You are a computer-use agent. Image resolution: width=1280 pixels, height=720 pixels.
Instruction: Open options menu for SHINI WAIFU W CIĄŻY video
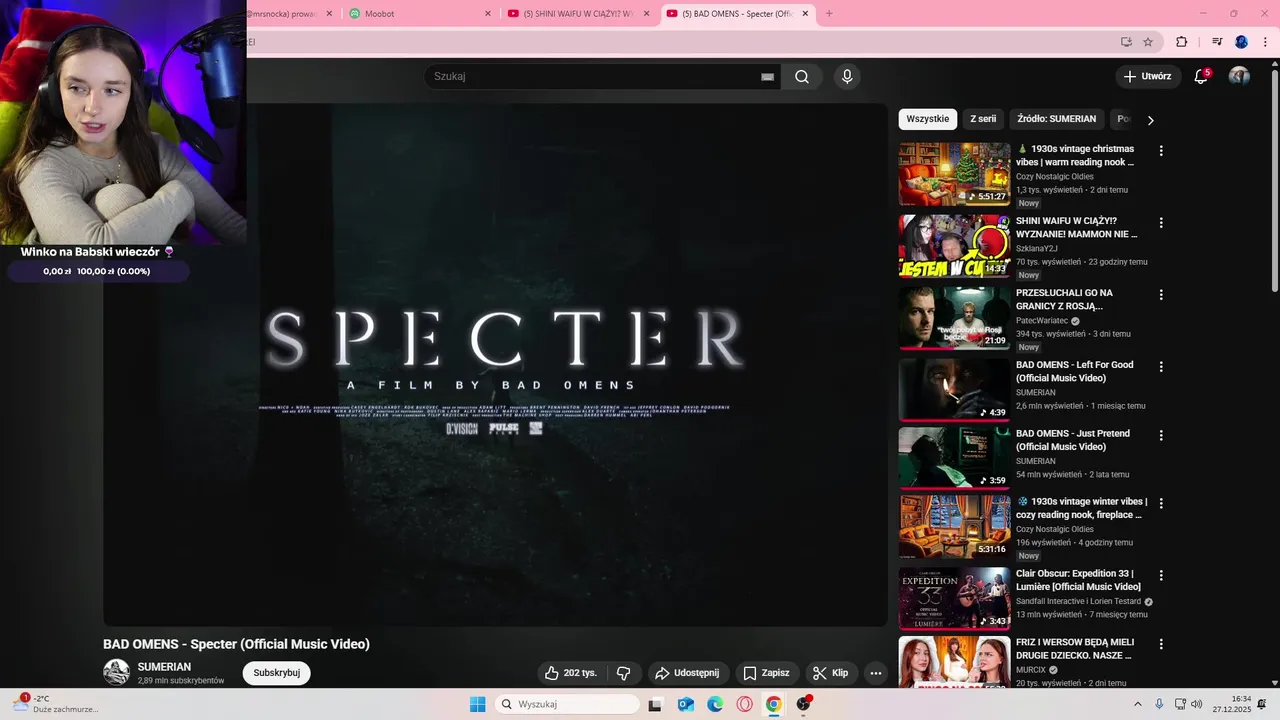coord(1161,223)
